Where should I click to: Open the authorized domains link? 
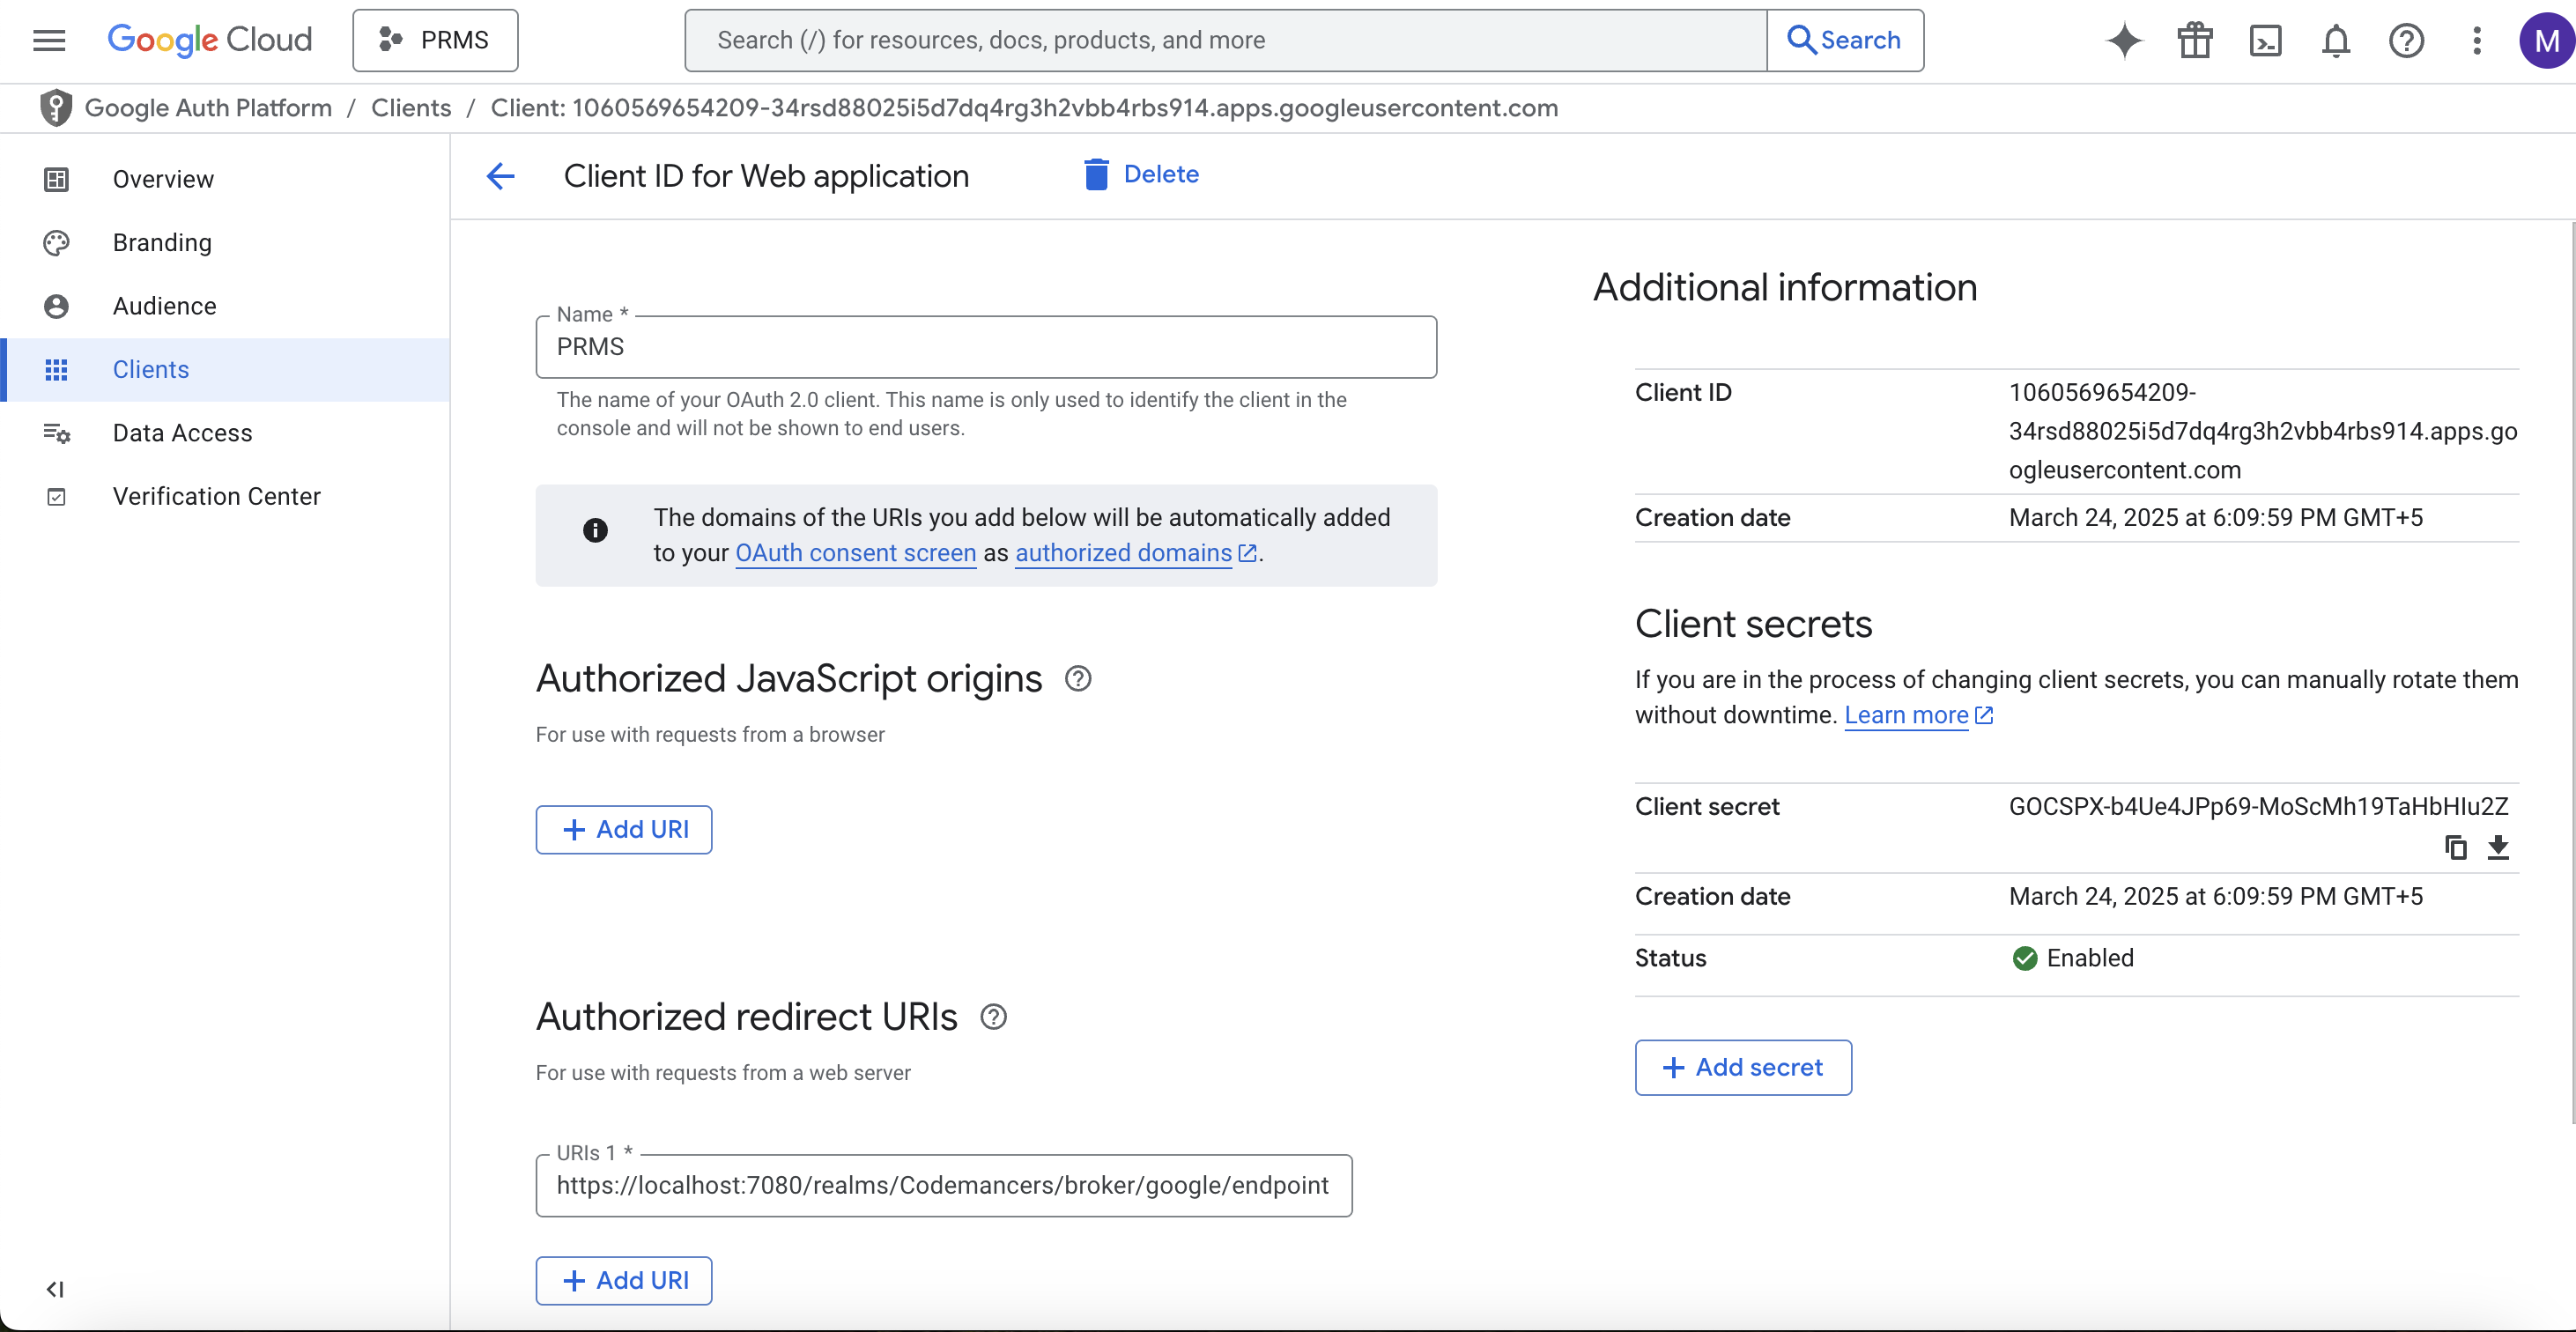pos(1122,553)
